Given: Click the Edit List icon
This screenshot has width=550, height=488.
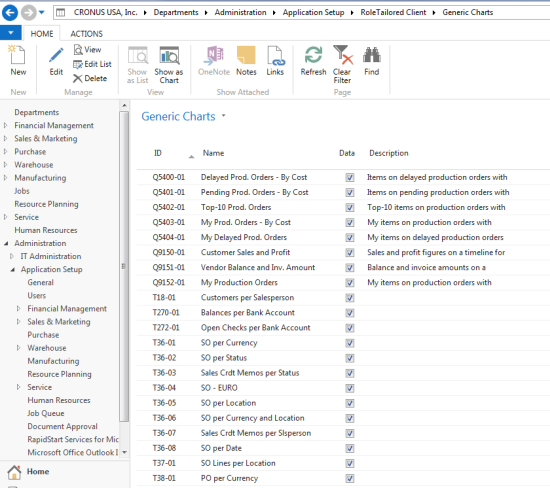Looking at the screenshot, I should (x=78, y=65).
